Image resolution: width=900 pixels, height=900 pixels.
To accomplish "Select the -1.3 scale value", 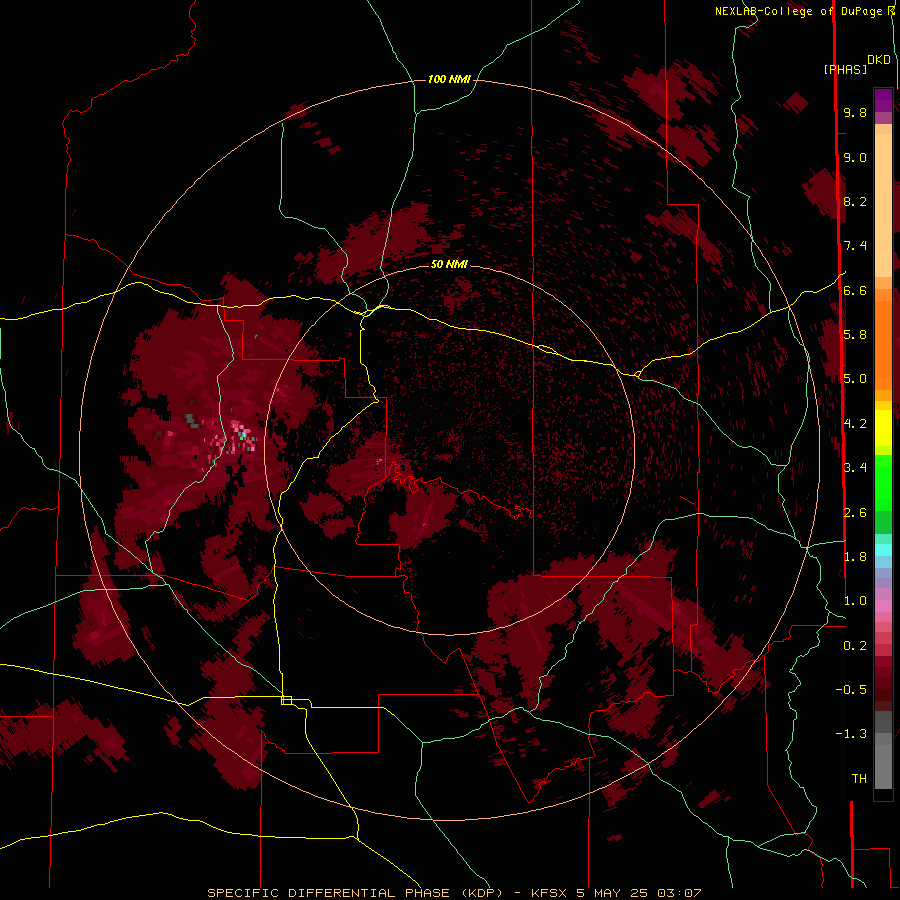I will pyautogui.click(x=851, y=734).
